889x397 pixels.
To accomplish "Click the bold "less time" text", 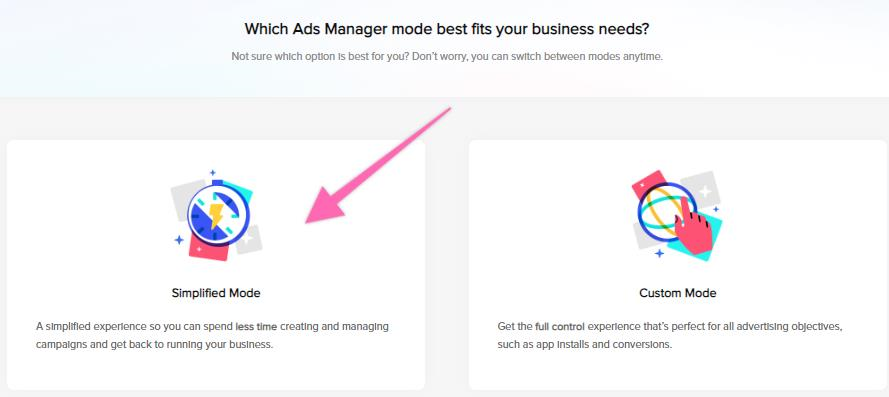I will (256, 327).
